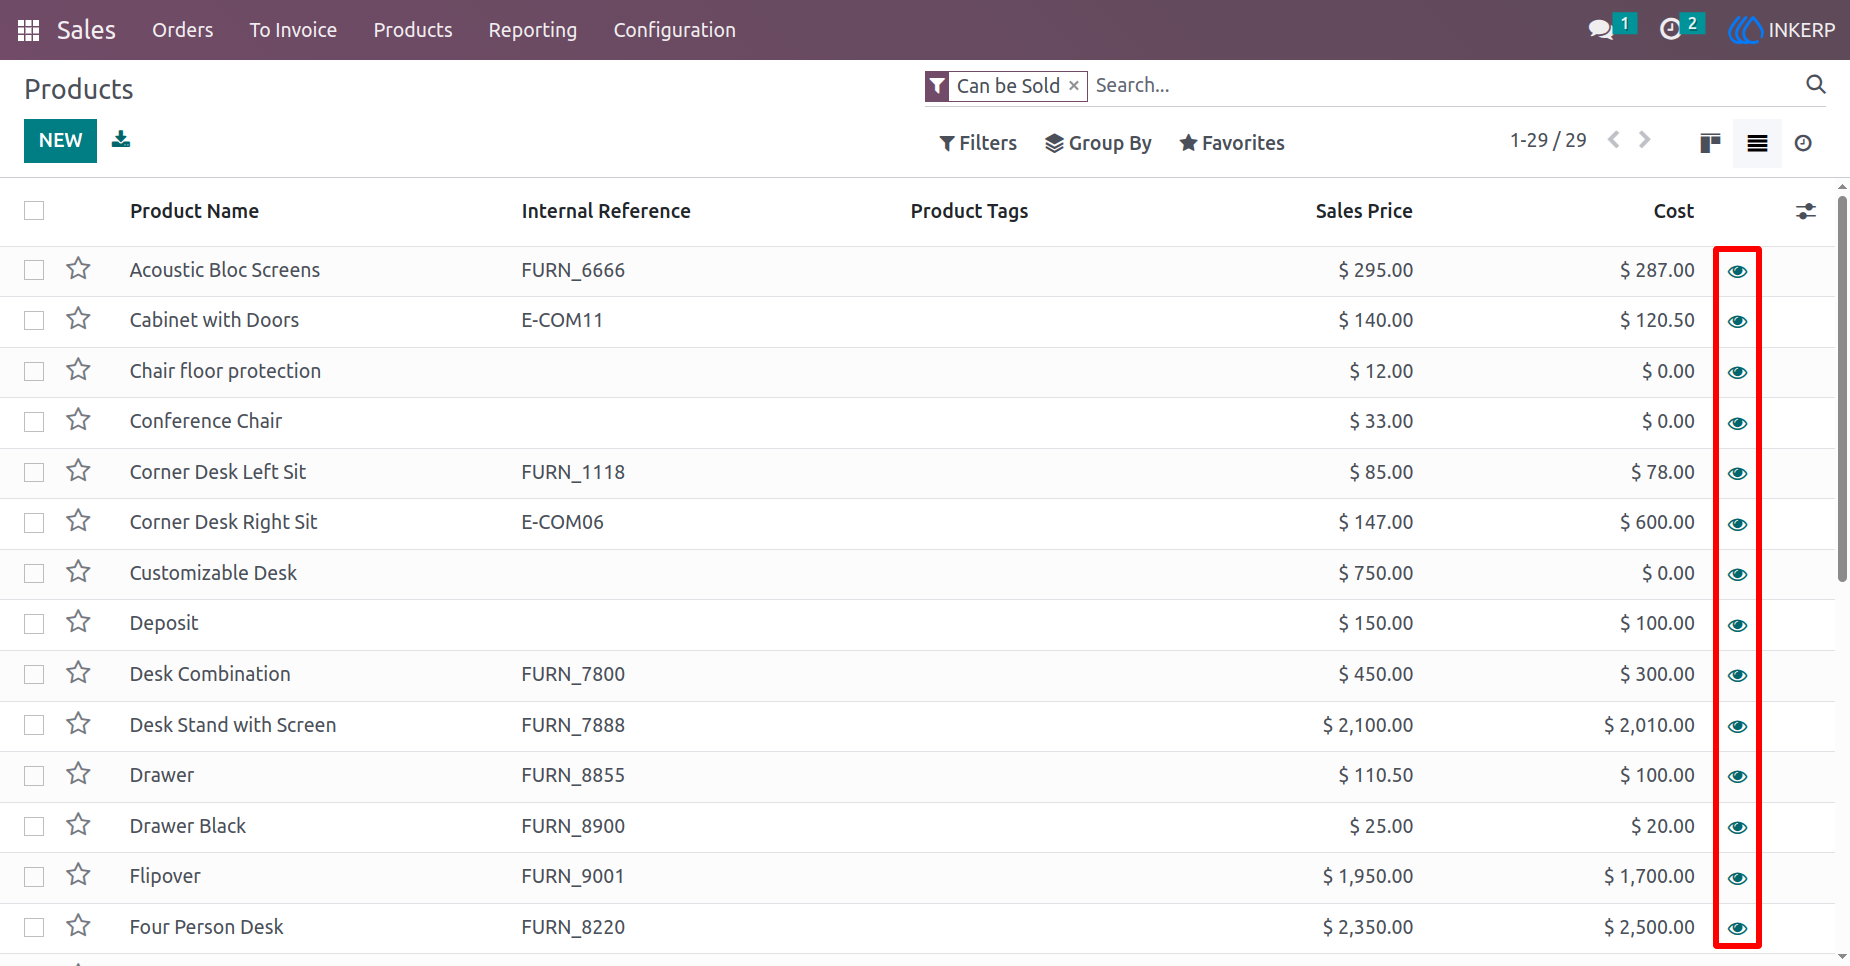Screen dimensions: 1850x966
Task: Open the Products menu
Action: click(x=413, y=30)
